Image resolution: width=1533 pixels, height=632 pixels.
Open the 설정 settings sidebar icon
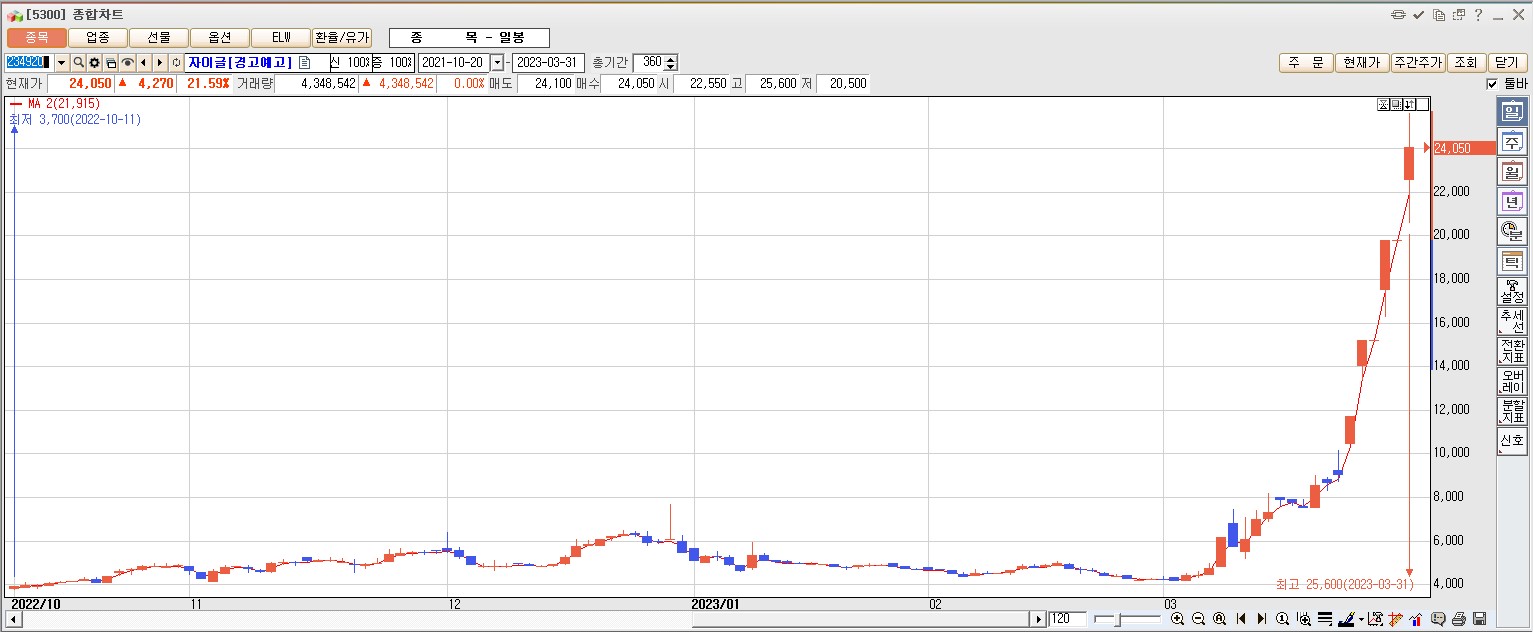click(x=1511, y=292)
